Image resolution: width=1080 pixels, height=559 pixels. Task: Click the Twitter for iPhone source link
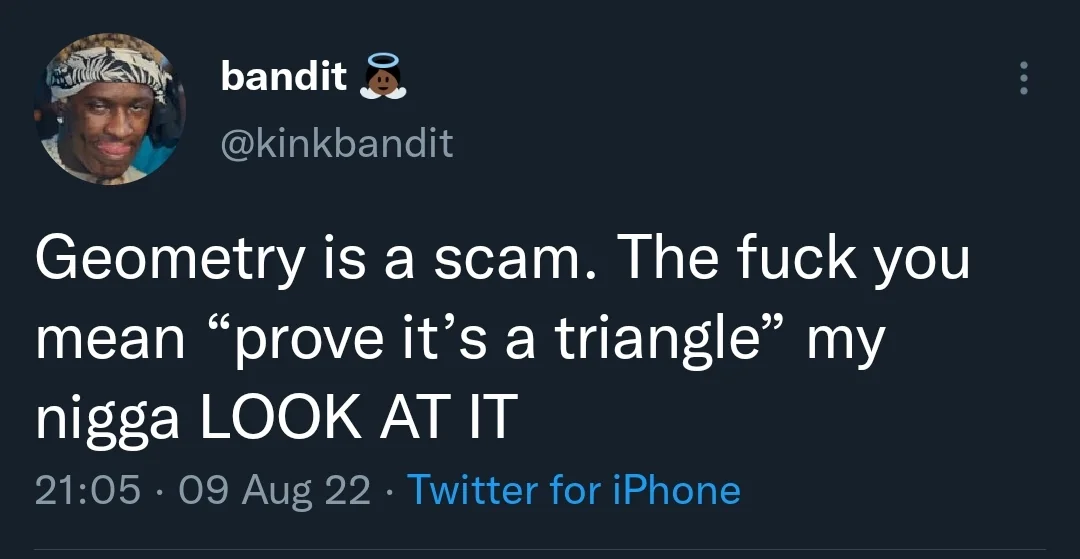[x=574, y=490]
